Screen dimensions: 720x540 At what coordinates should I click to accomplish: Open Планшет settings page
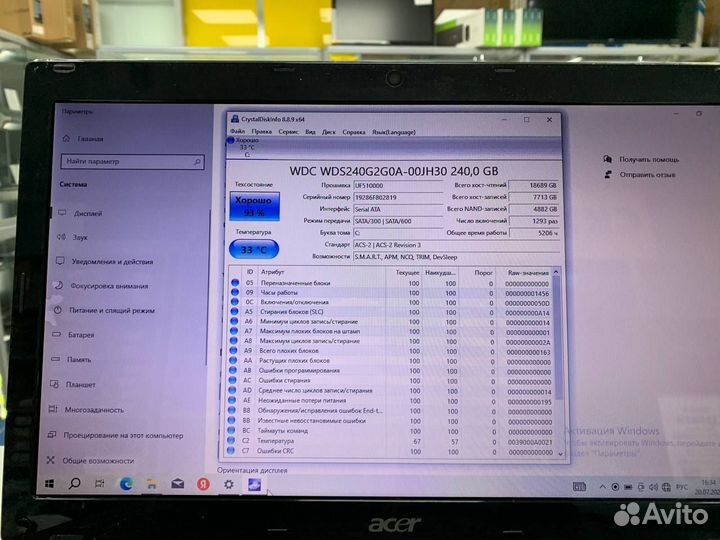coord(73,384)
